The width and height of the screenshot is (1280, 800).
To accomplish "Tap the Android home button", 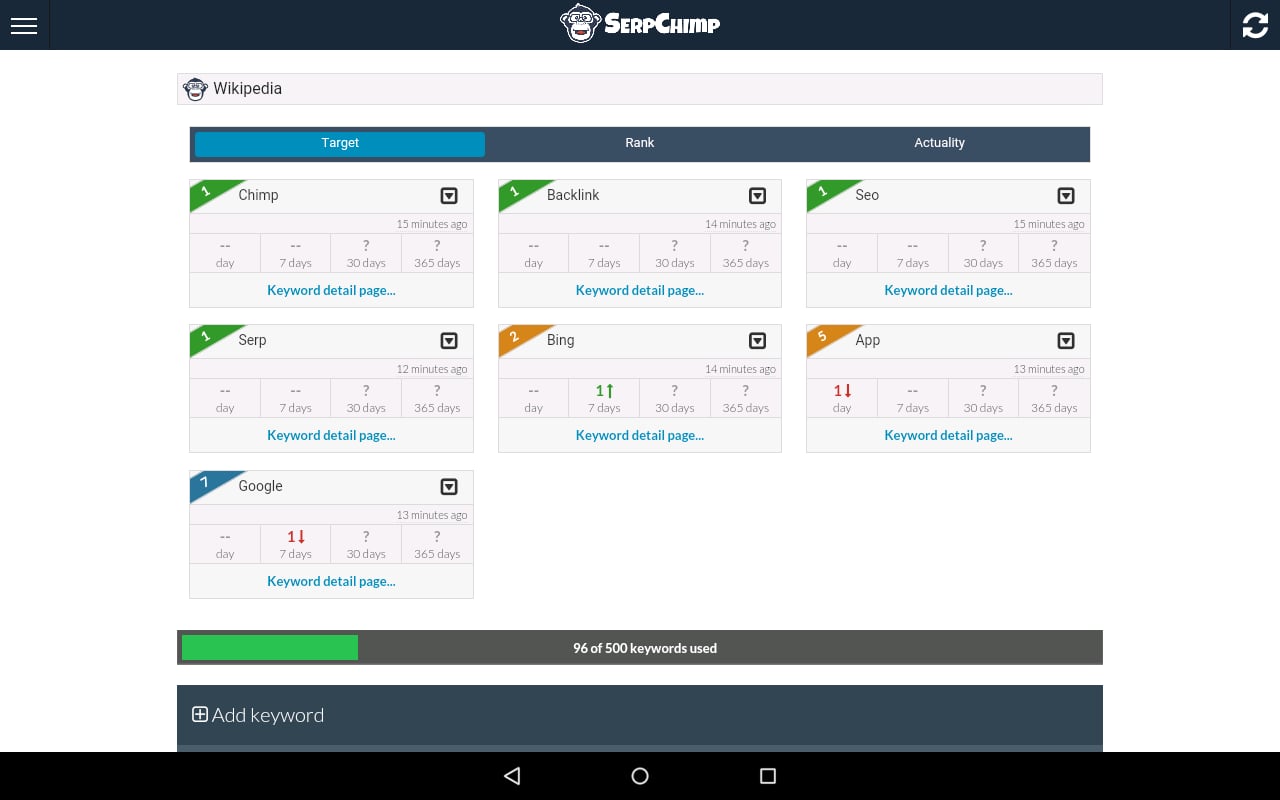I will [640, 776].
